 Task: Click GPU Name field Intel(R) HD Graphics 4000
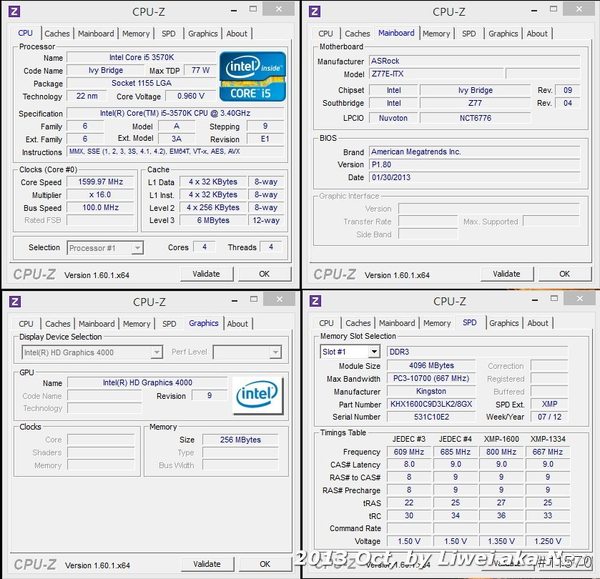point(147,383)
